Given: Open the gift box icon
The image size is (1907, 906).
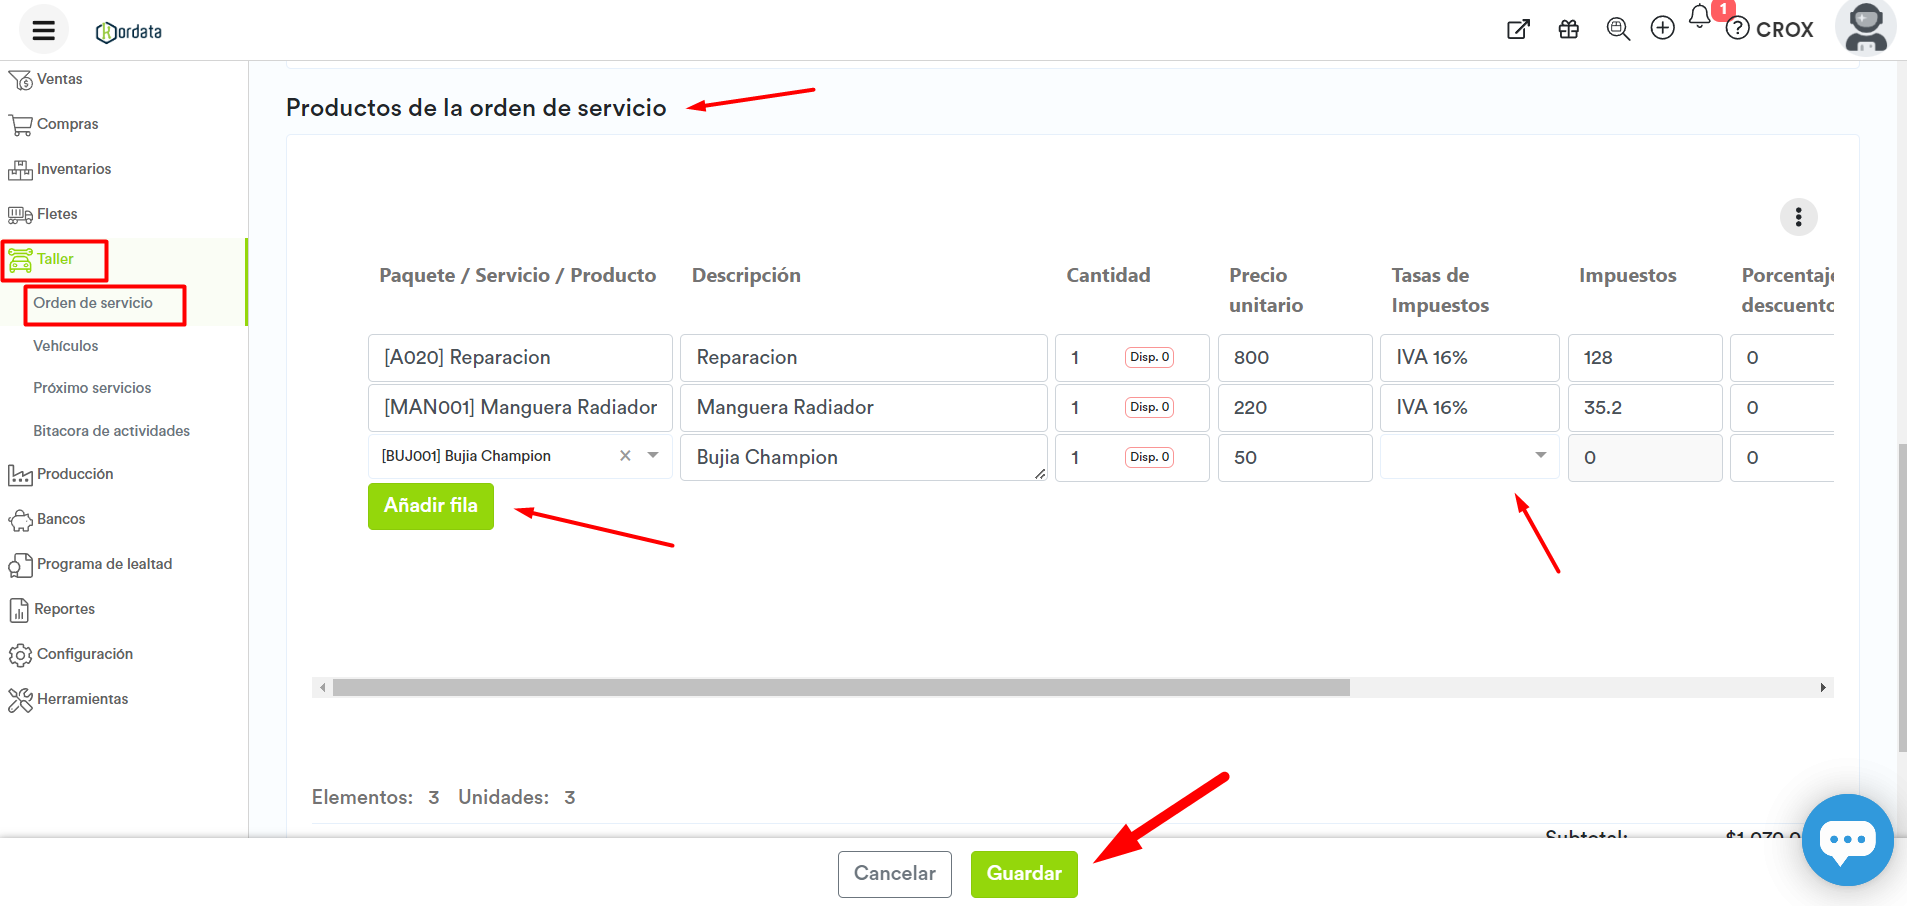Looking at the screenshot, I should pyautogui.click(x=1568, y=29).
